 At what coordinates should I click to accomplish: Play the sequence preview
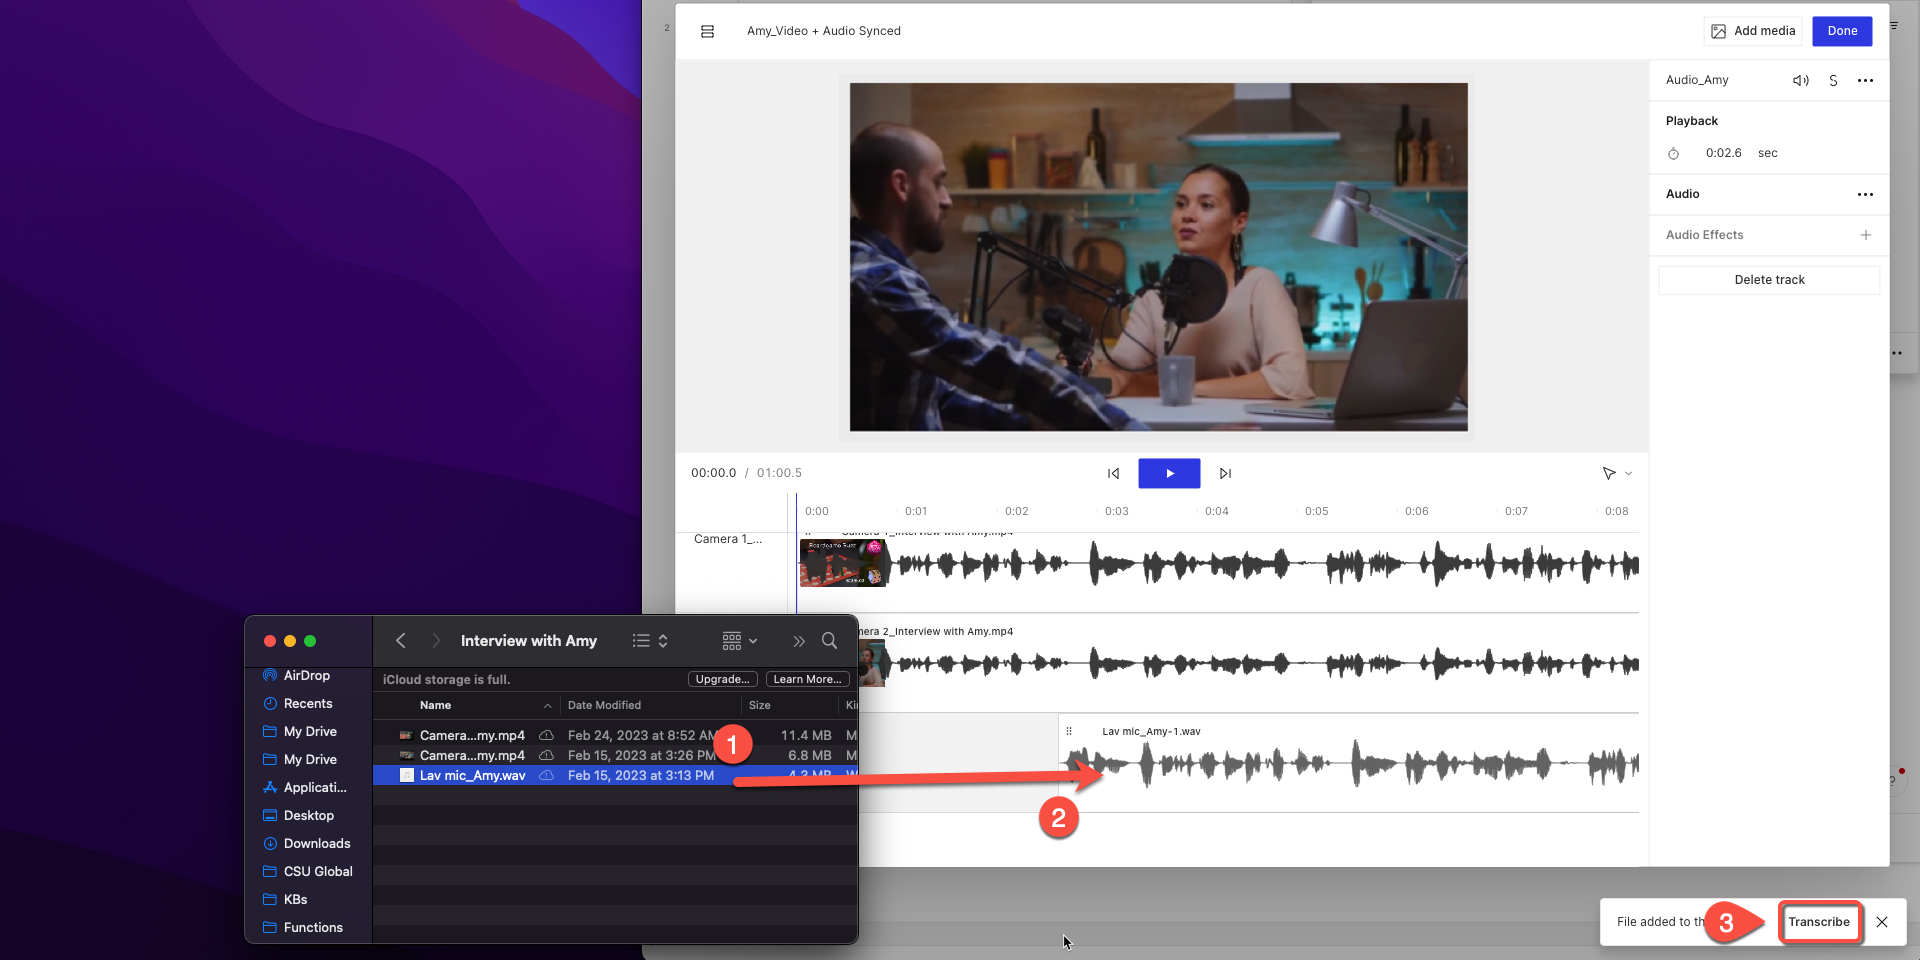tap(1169, 473)
